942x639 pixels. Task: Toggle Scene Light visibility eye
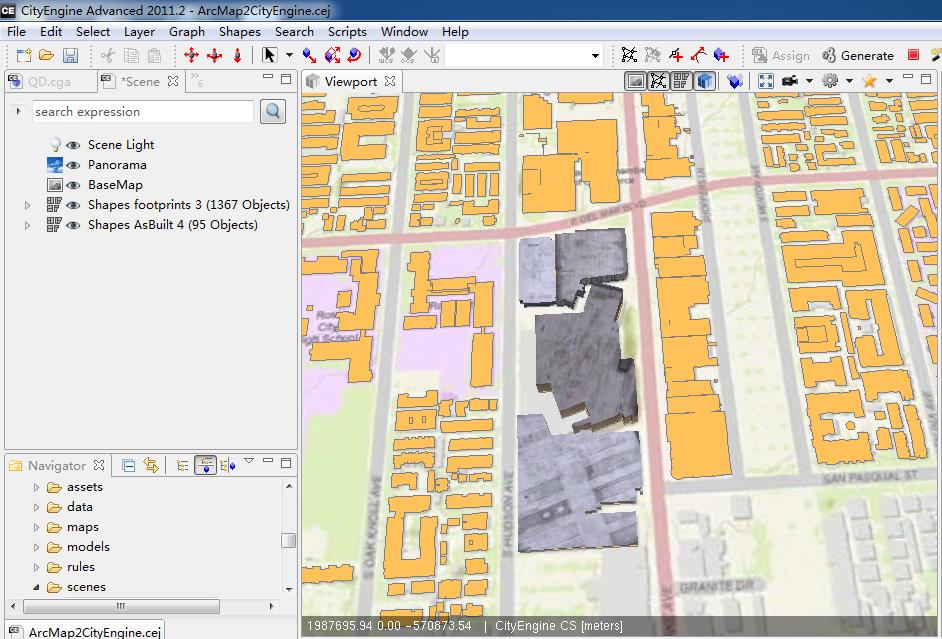tap(73, 145)
